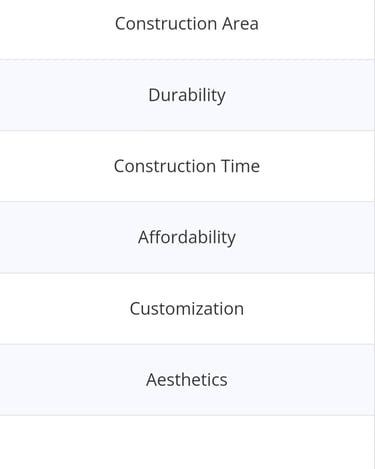Click the Construction Area row label

[x=187, y=24]
